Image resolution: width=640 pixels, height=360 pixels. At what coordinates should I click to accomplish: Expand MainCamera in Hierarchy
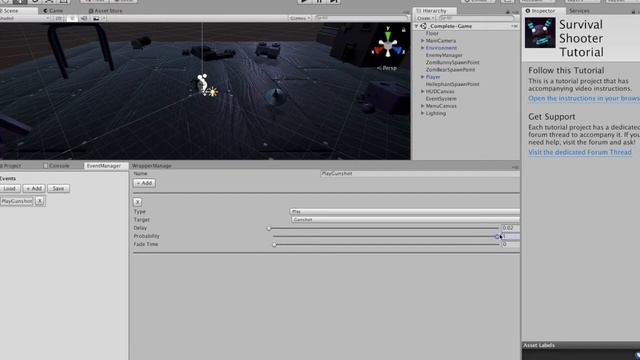coord(422,41)
